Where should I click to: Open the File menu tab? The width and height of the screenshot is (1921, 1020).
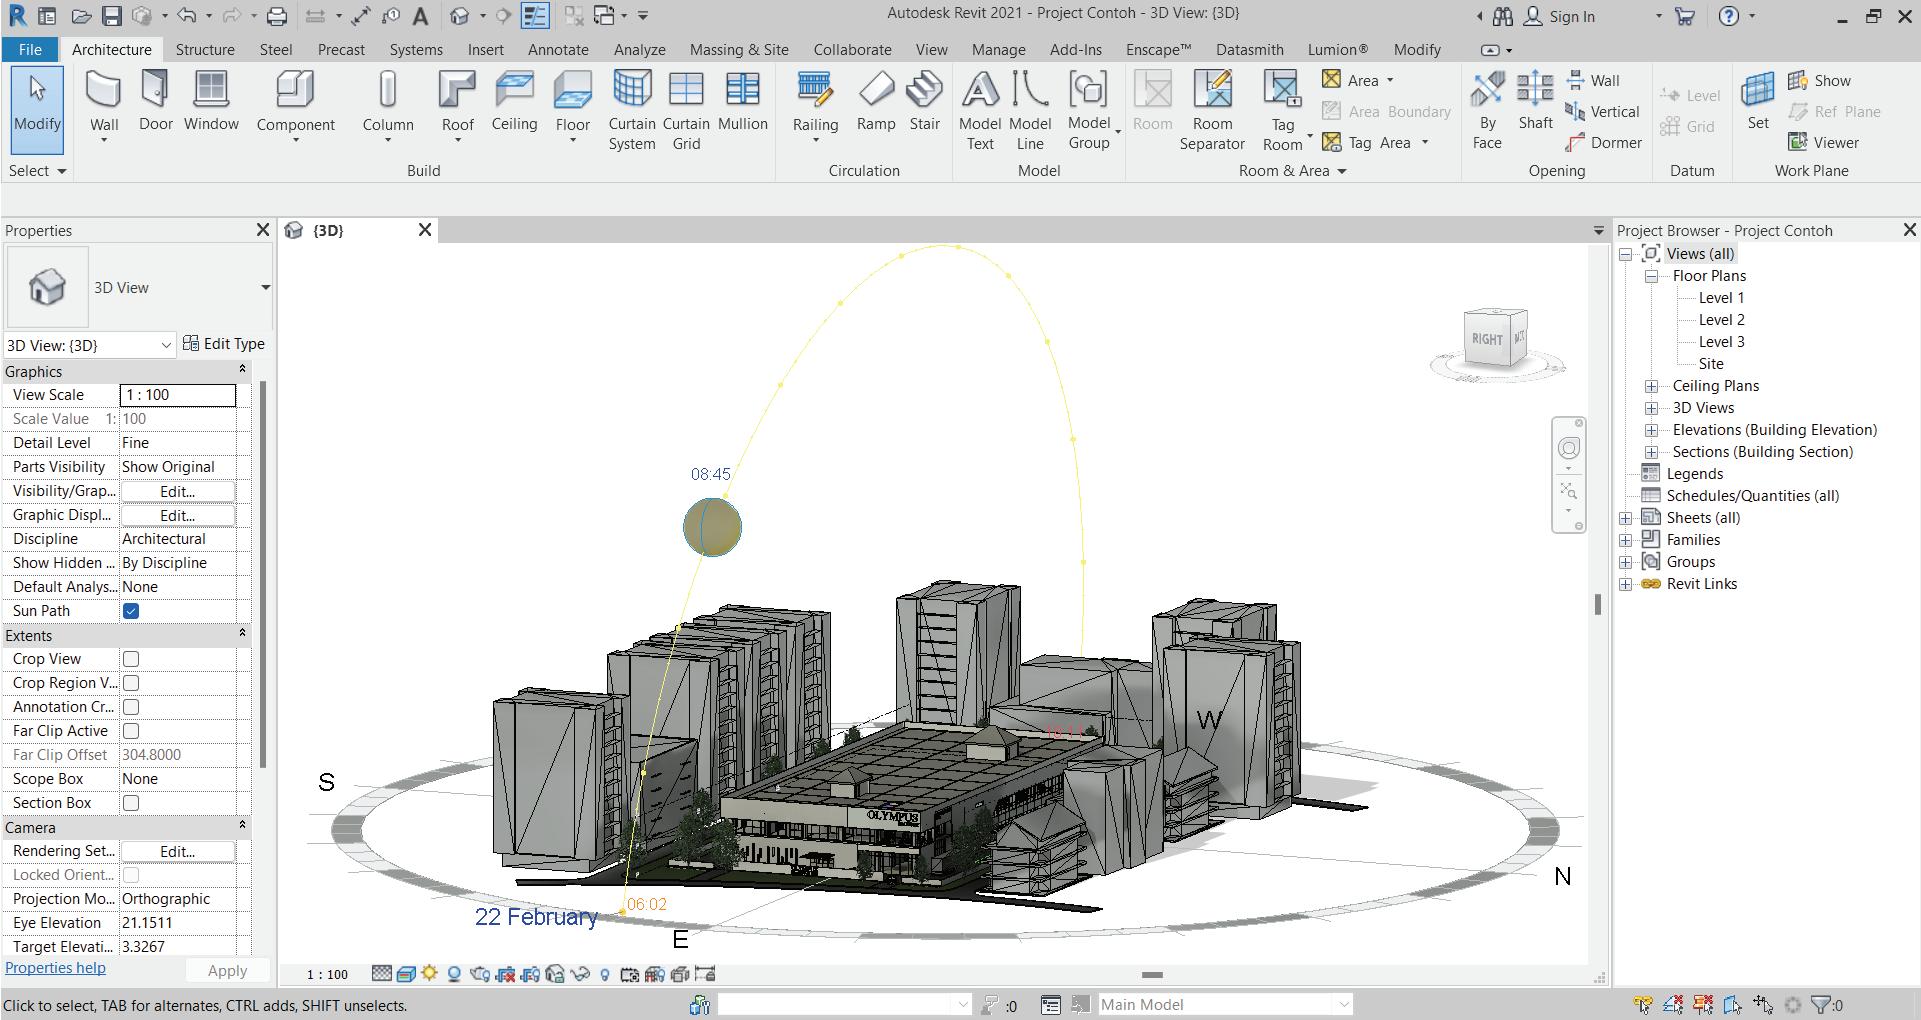[x=30, y=49]
